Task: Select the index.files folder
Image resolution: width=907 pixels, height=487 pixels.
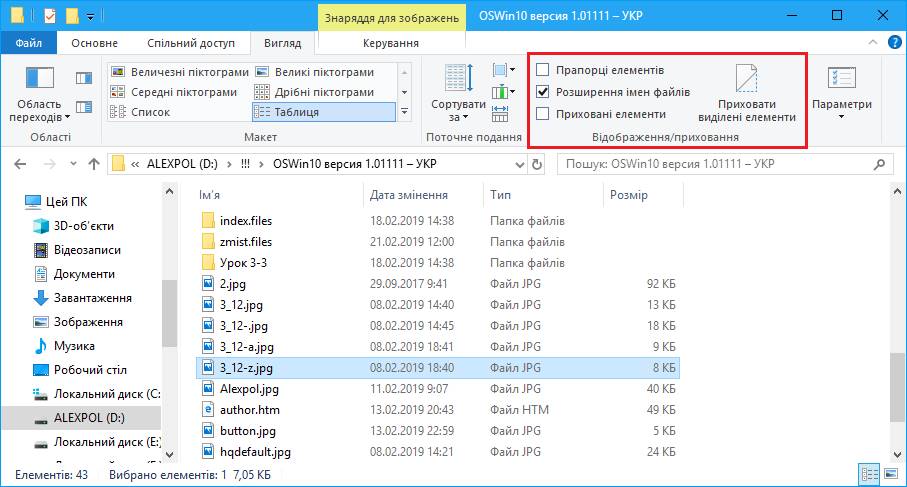Action: pyautogui.click(x=246, y=221)
